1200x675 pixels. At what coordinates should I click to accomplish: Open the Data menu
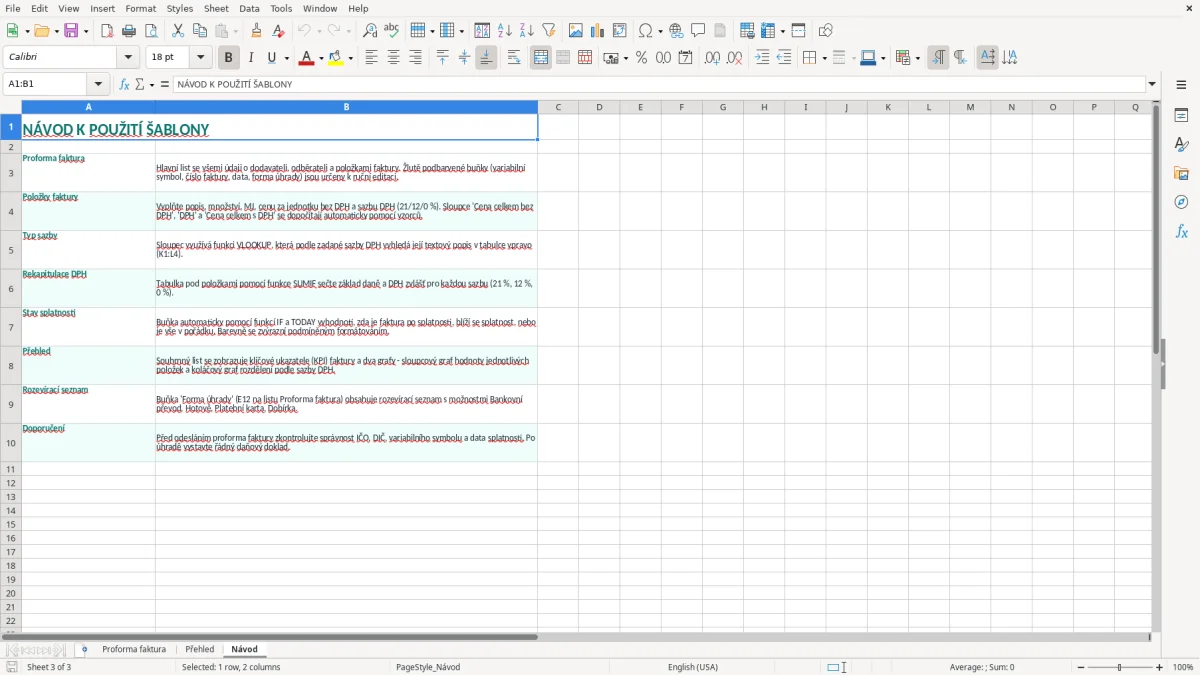coord(249,8)
